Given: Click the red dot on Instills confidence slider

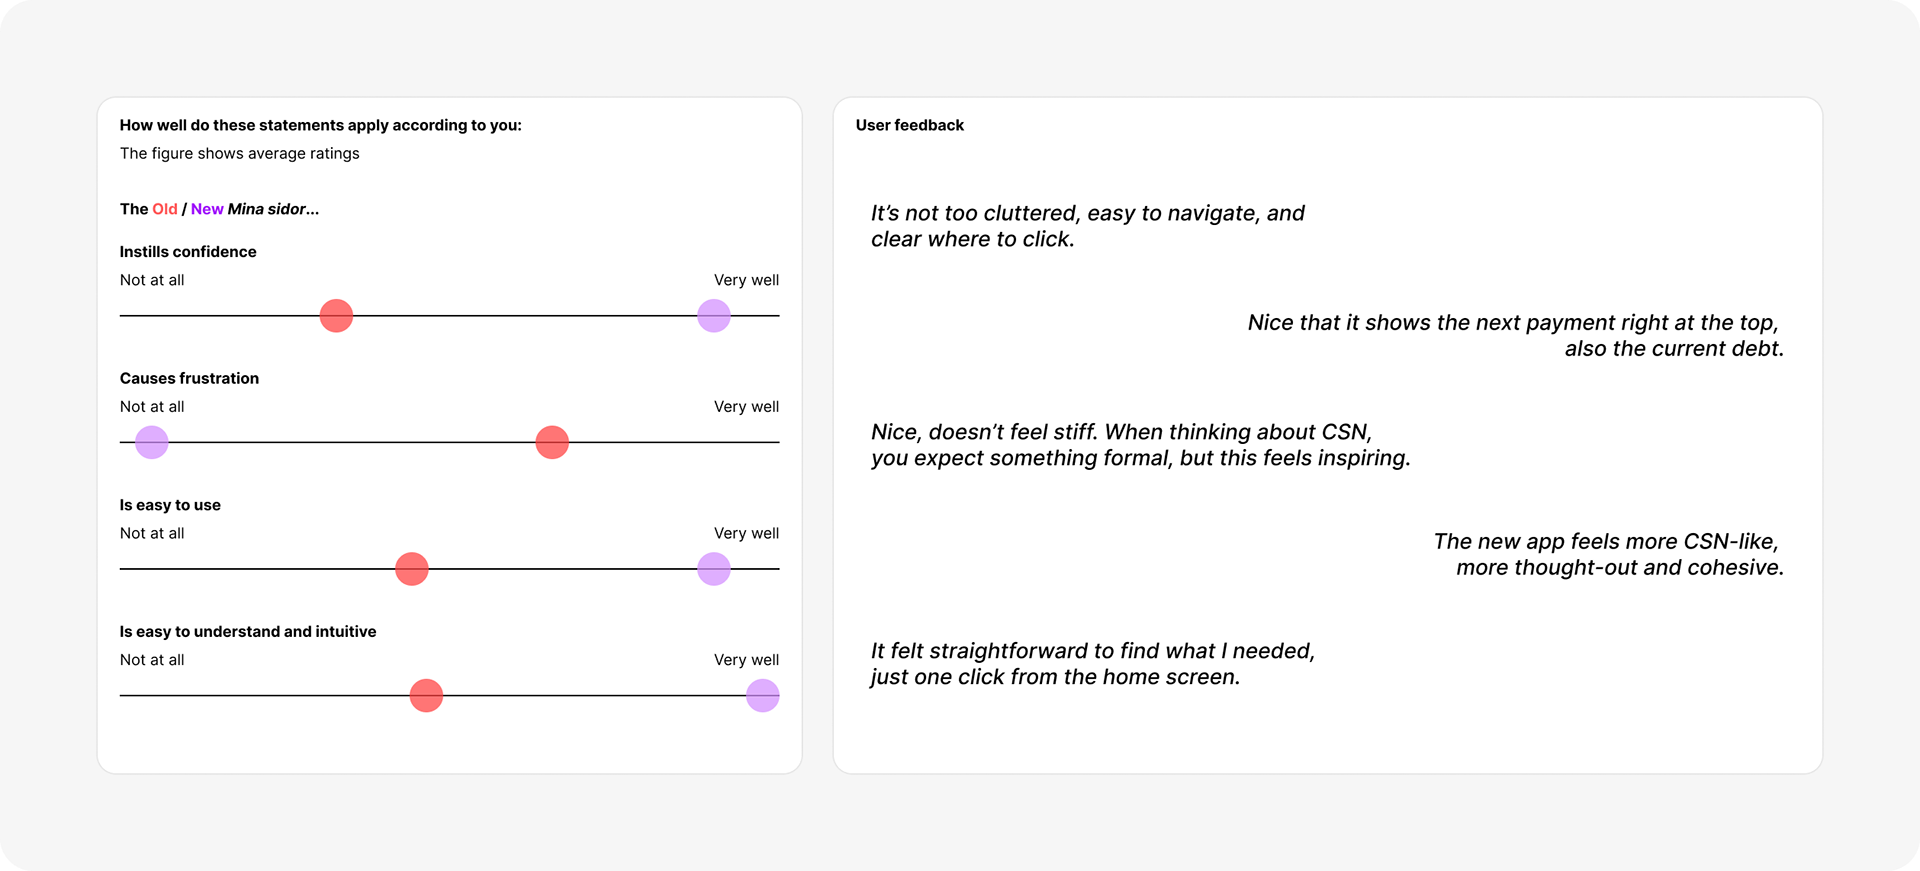Looking at the screenshot, I should 336,316.
